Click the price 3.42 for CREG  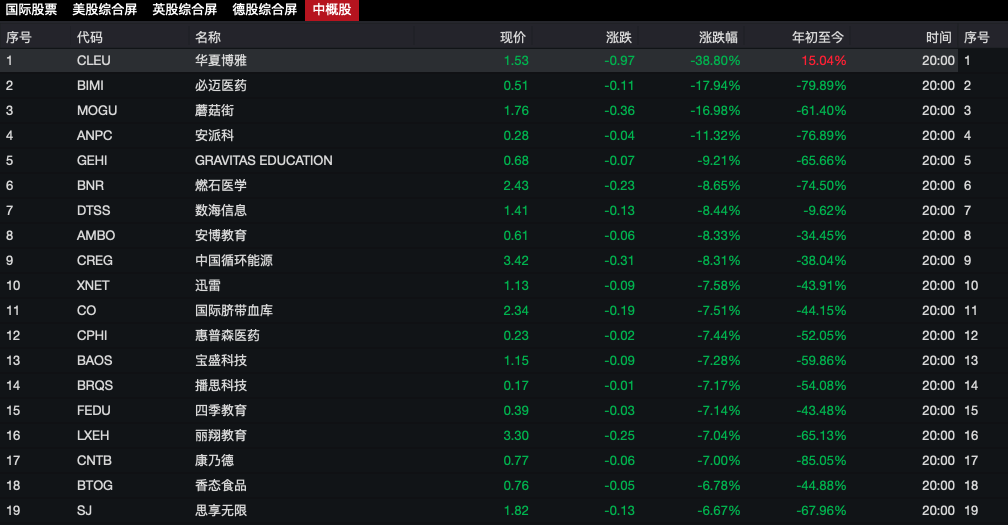pos(516,261)
